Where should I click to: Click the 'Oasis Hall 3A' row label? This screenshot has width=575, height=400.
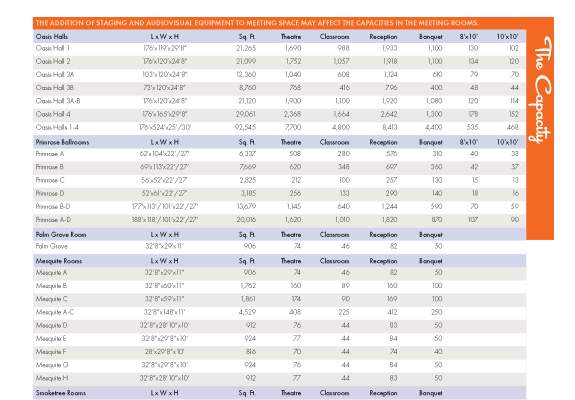[x=55, y=74]
